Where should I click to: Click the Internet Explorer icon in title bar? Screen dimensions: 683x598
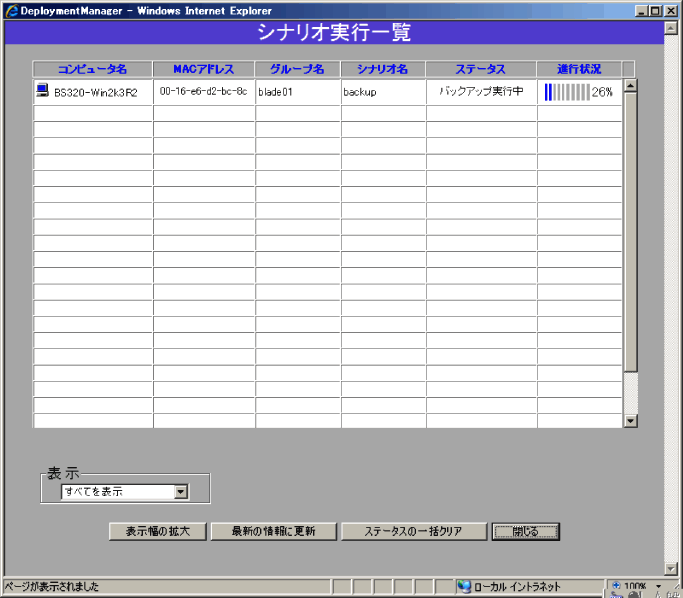tap(11, 10)
